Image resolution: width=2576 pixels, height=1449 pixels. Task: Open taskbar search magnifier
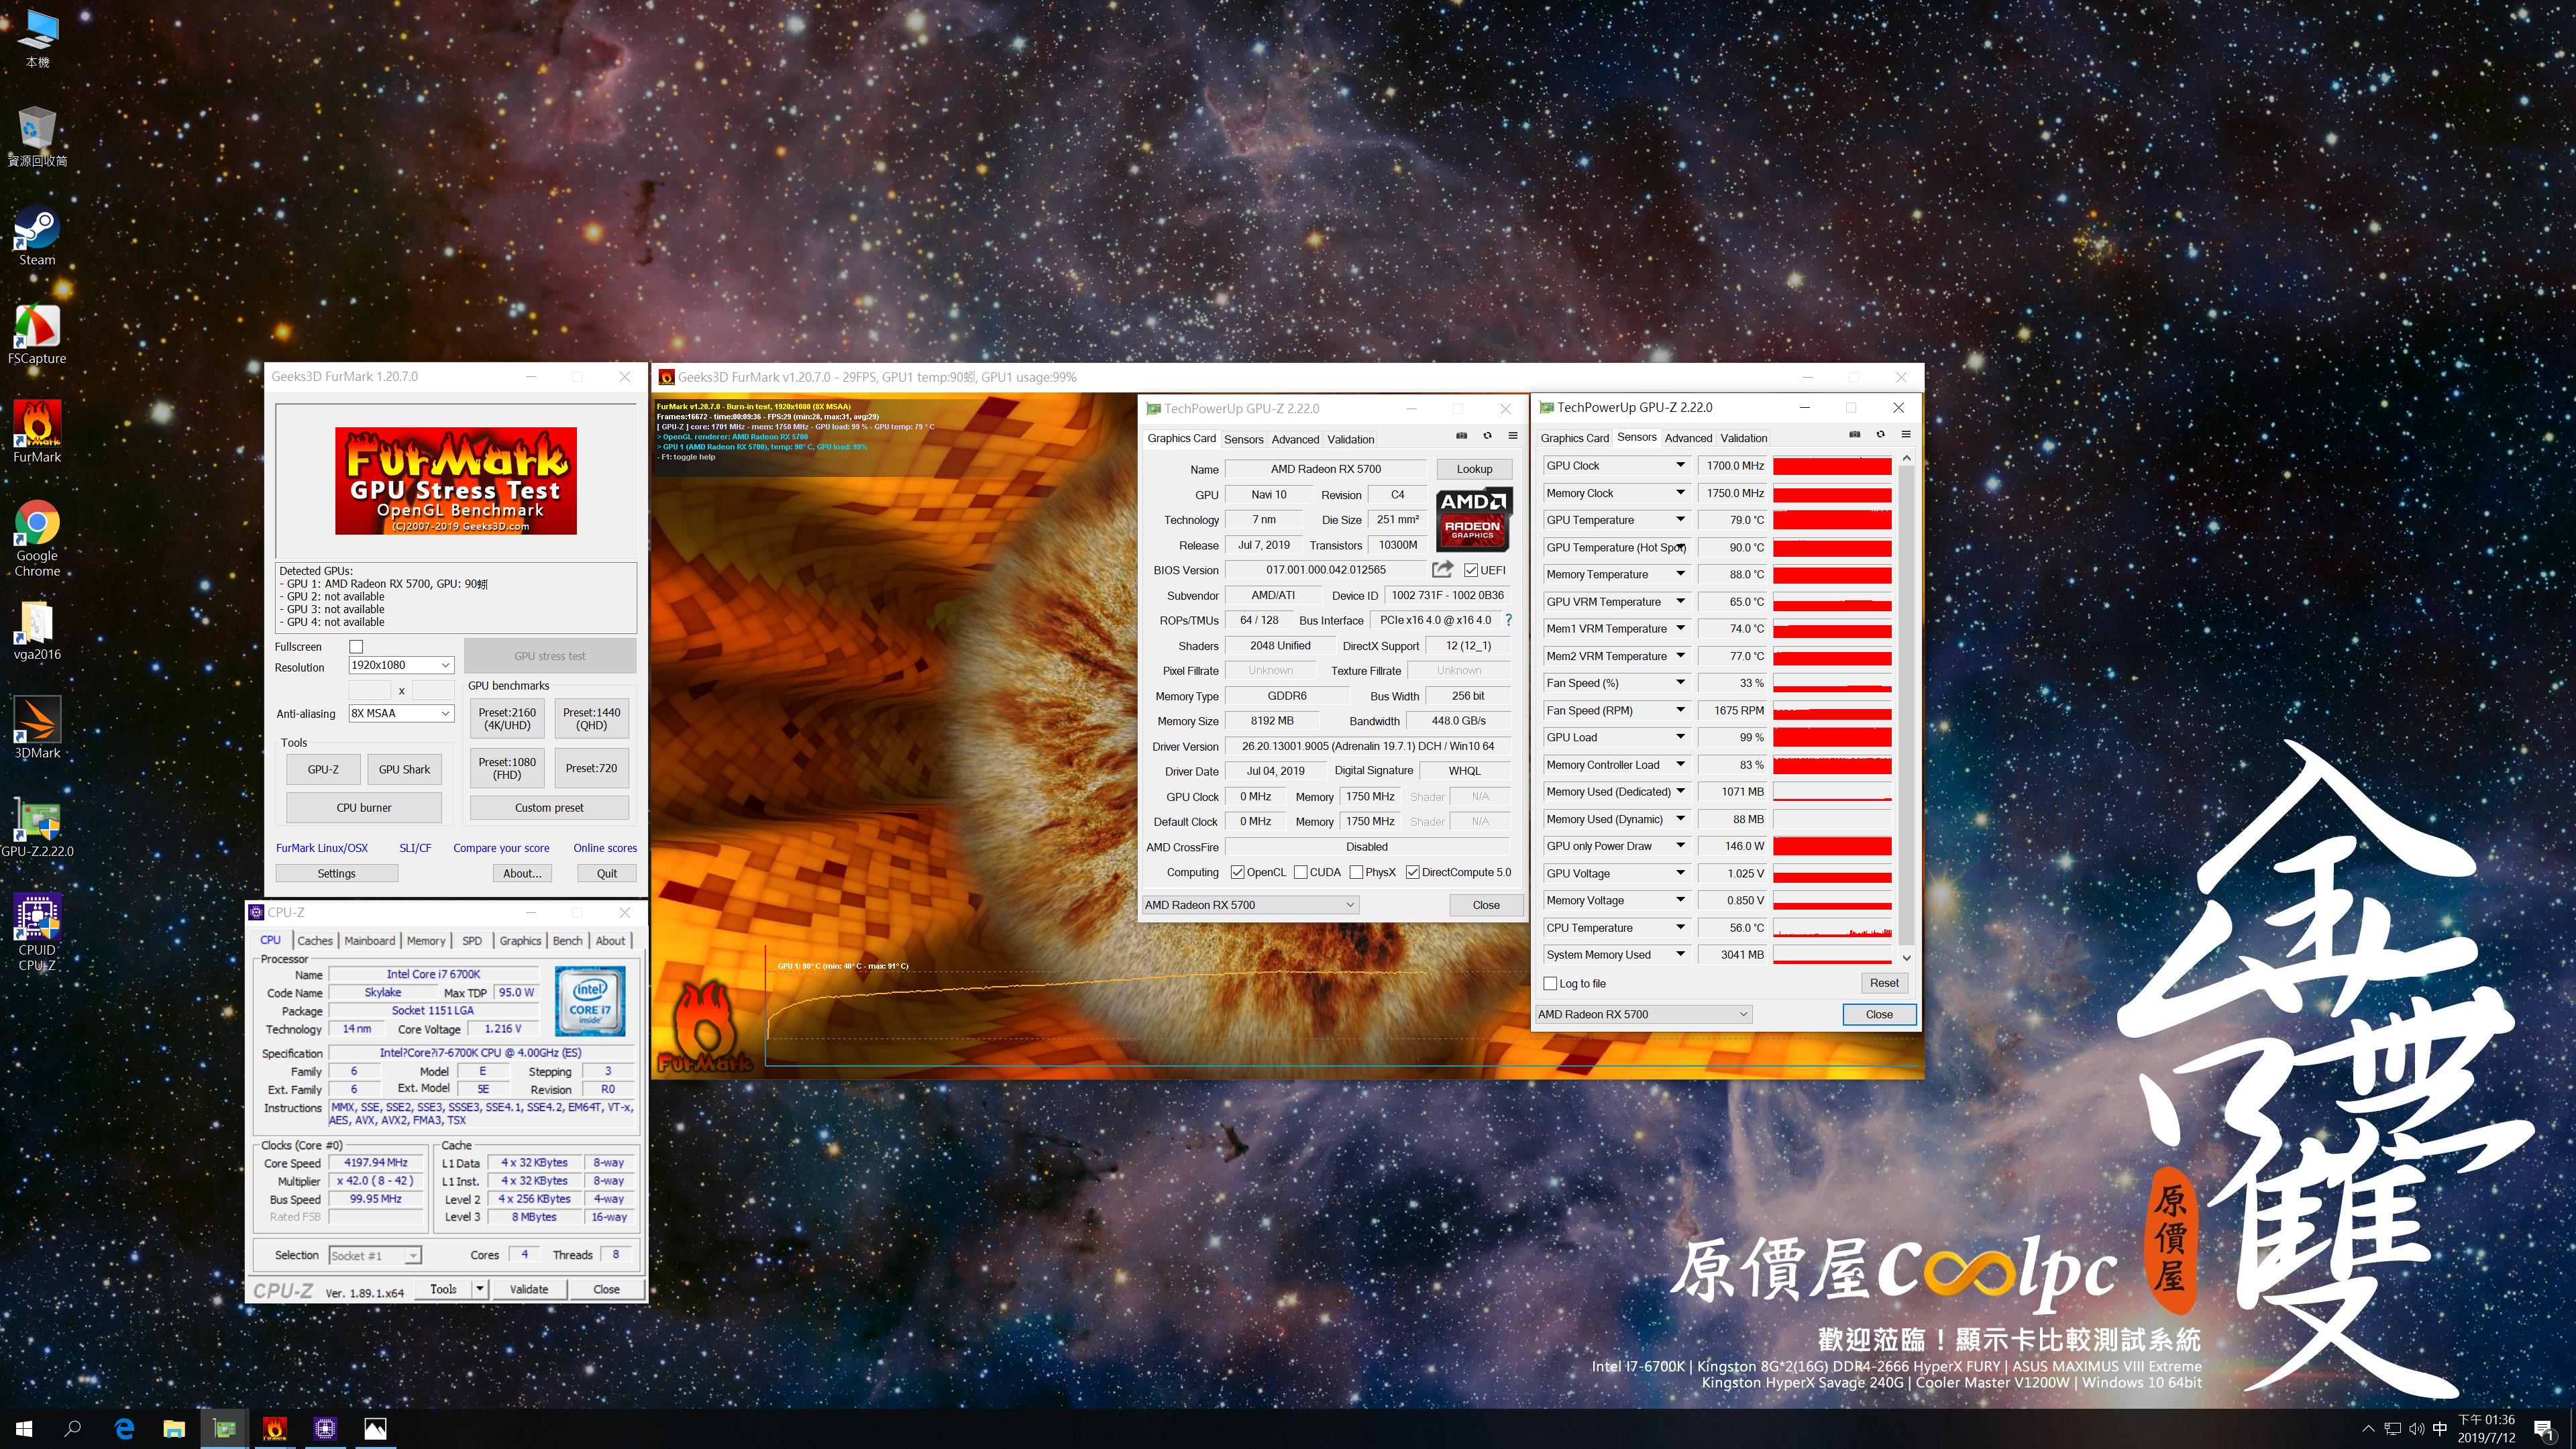coord(73,1429)
